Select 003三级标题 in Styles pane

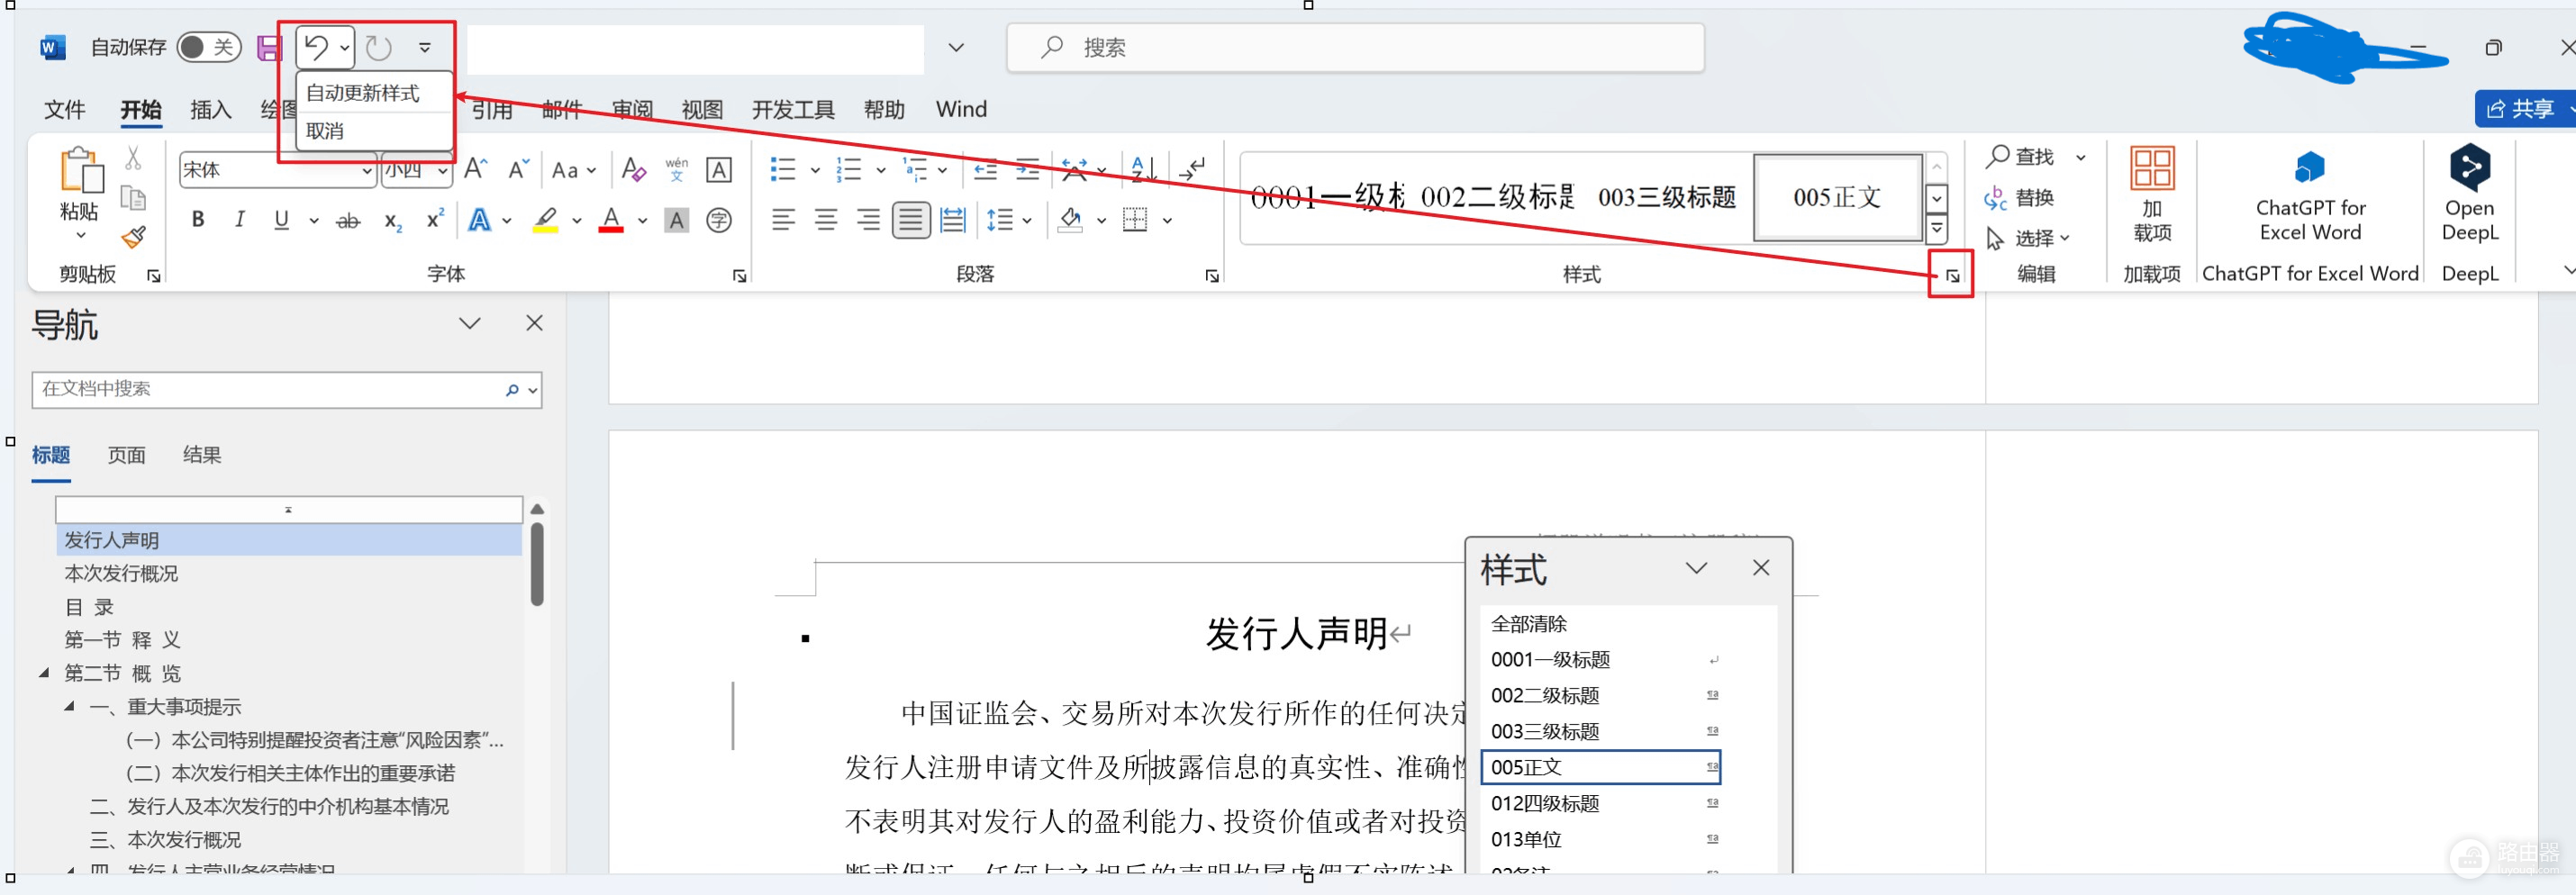coord(1600,731)
